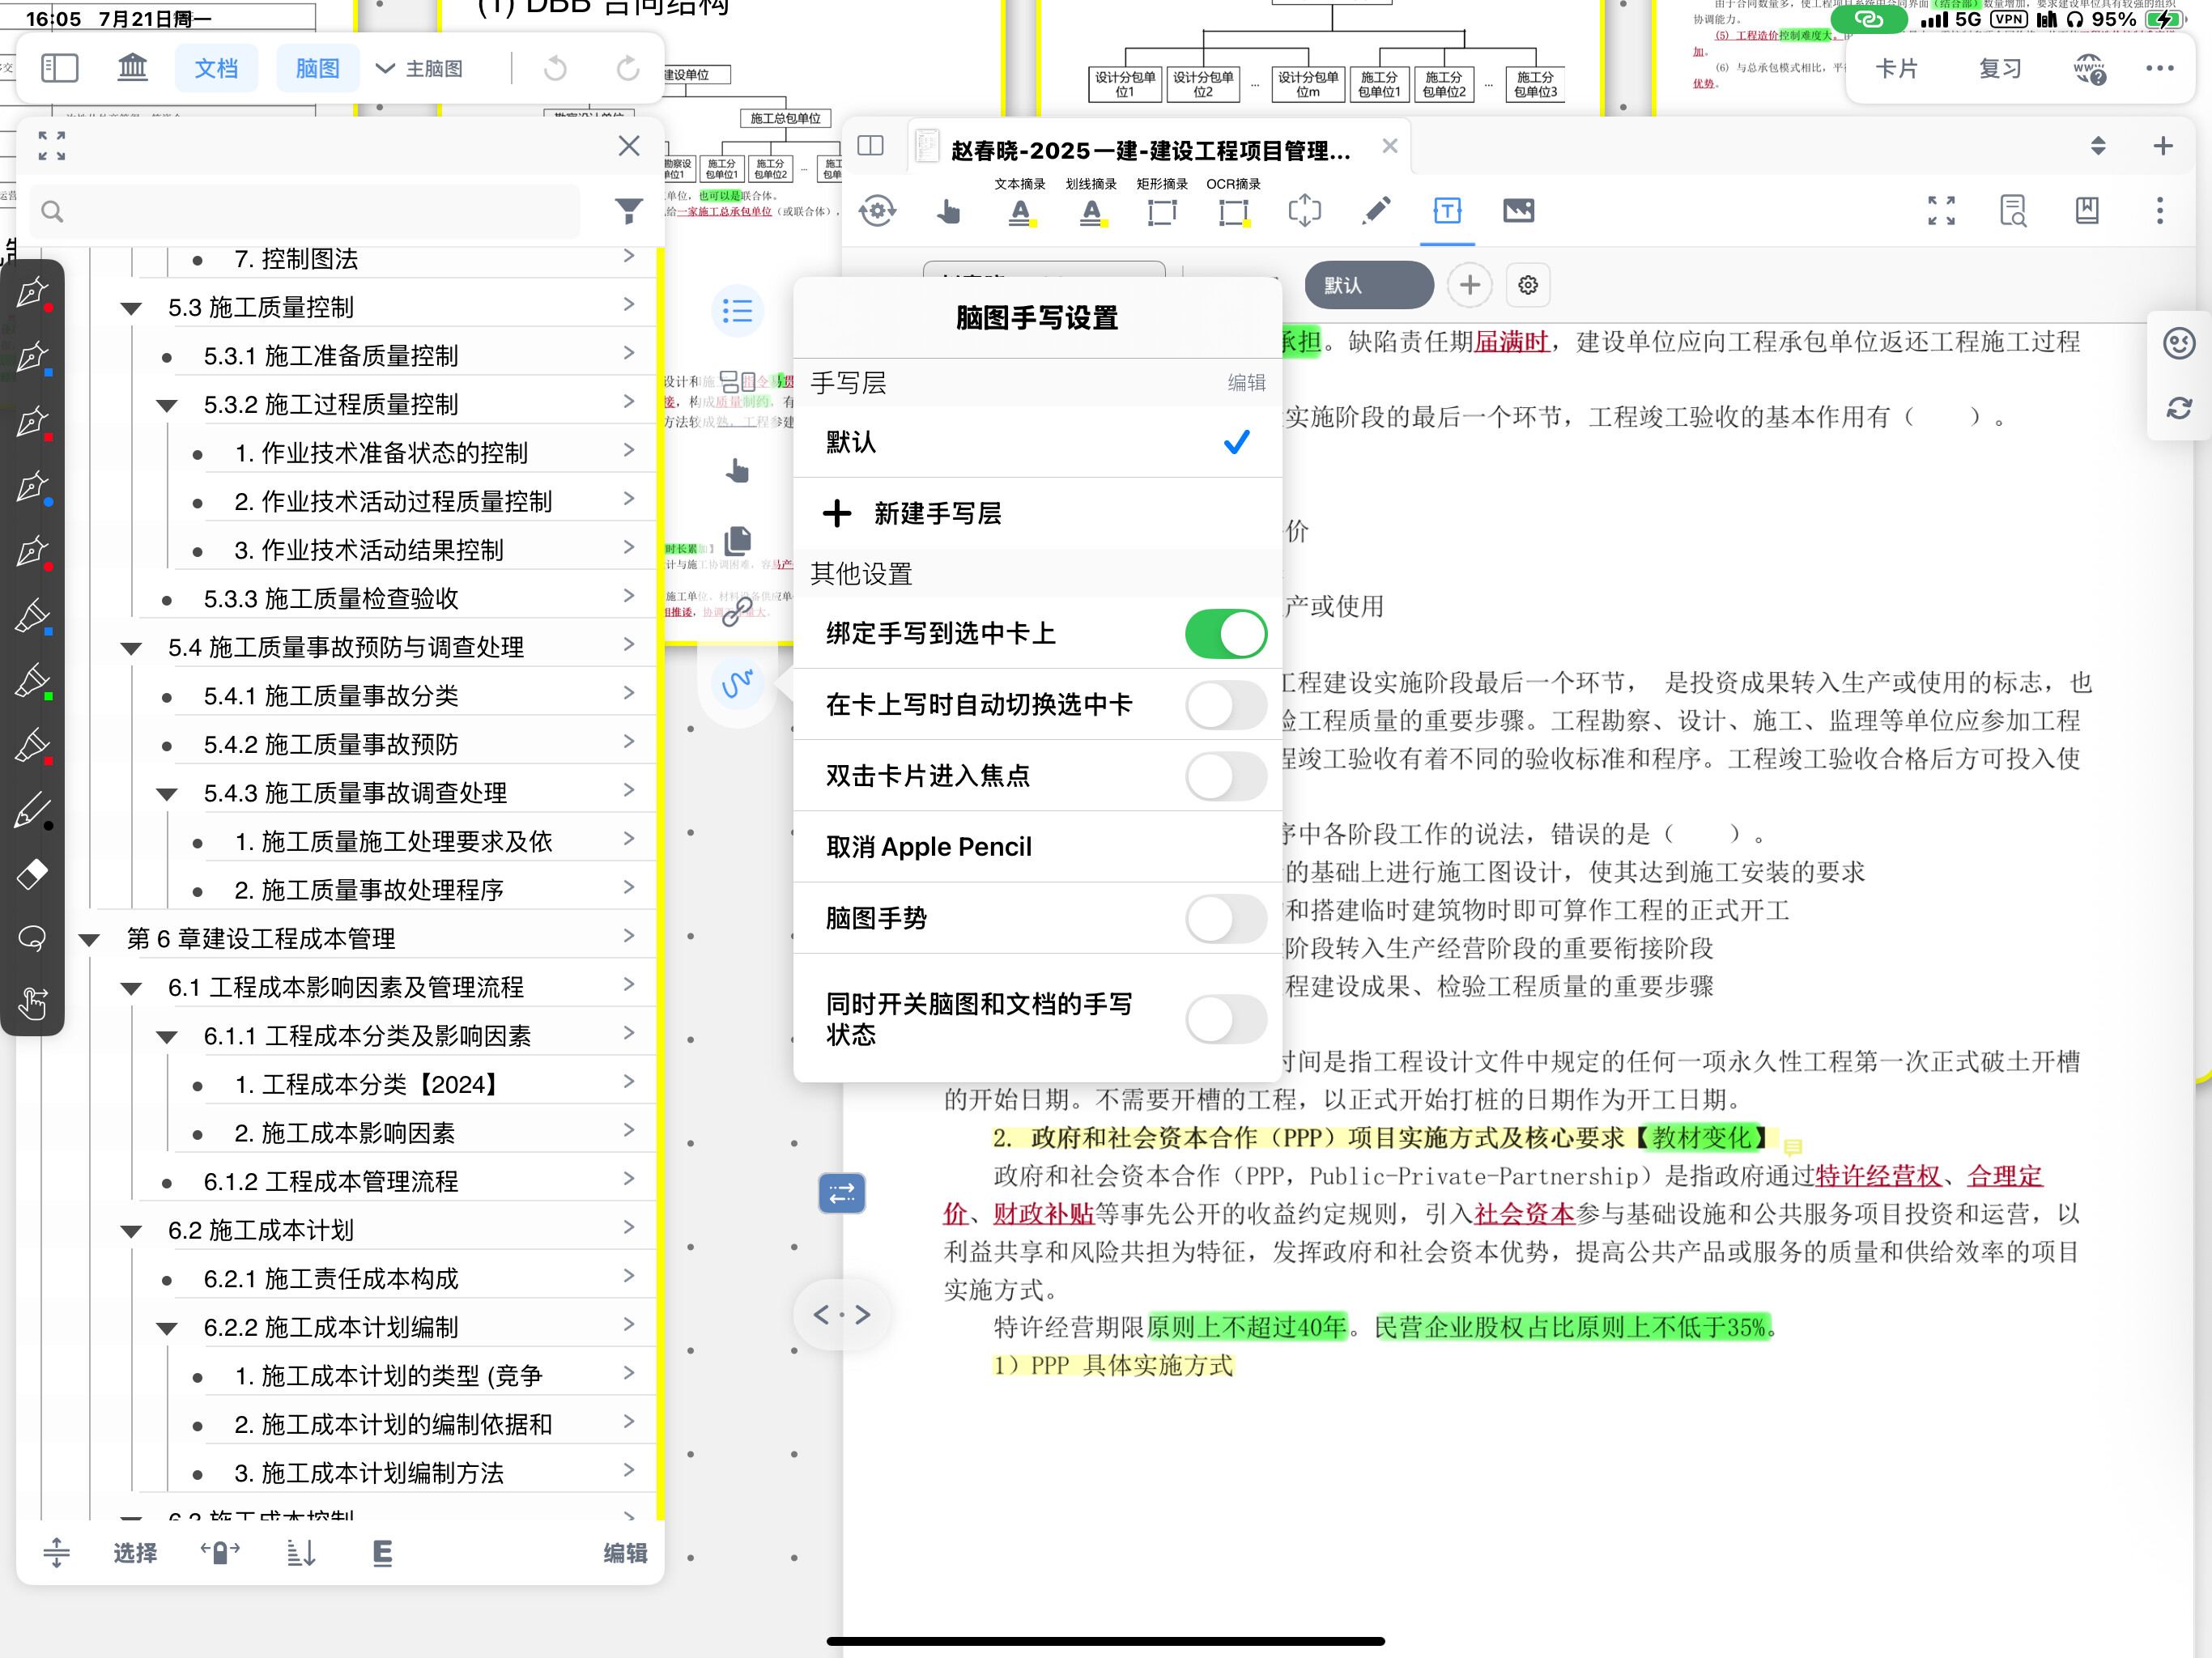Image resolution: width=2212 pixels, height=1658 pixels.
Task: Click the copy pages icon on mindmap
Action: (738, 540)
